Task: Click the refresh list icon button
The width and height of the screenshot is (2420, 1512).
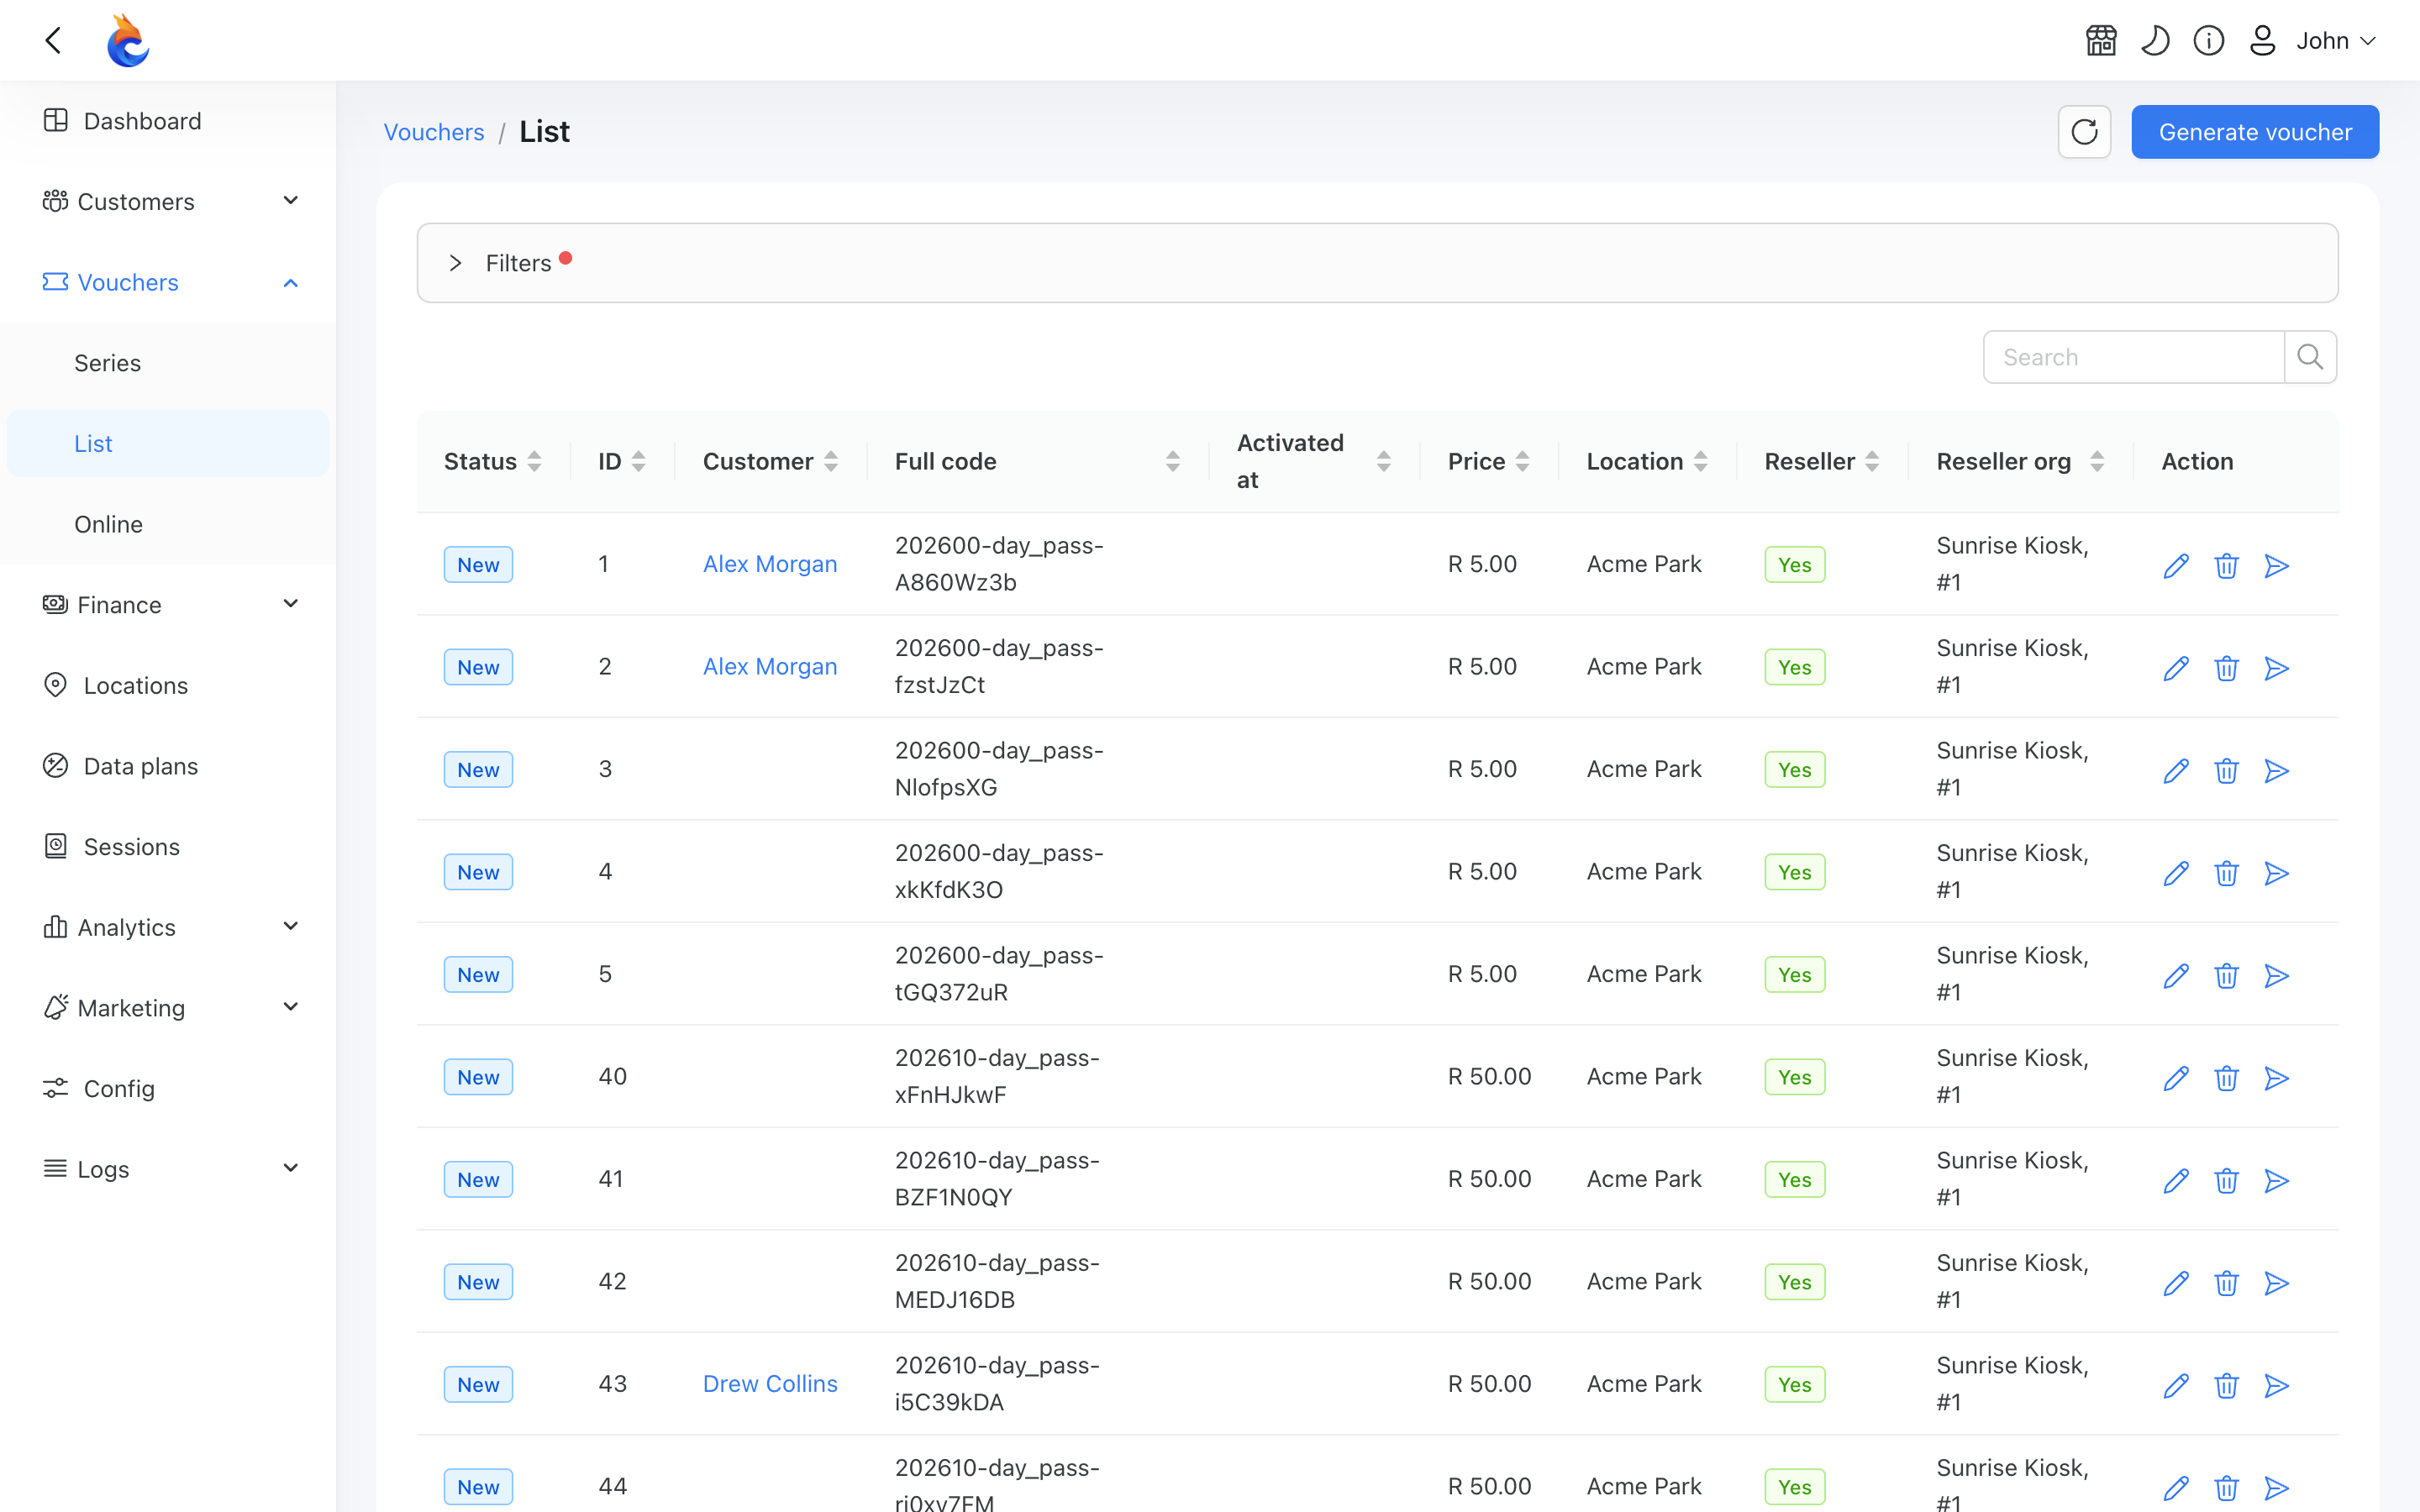Action: pos(2084,132)
